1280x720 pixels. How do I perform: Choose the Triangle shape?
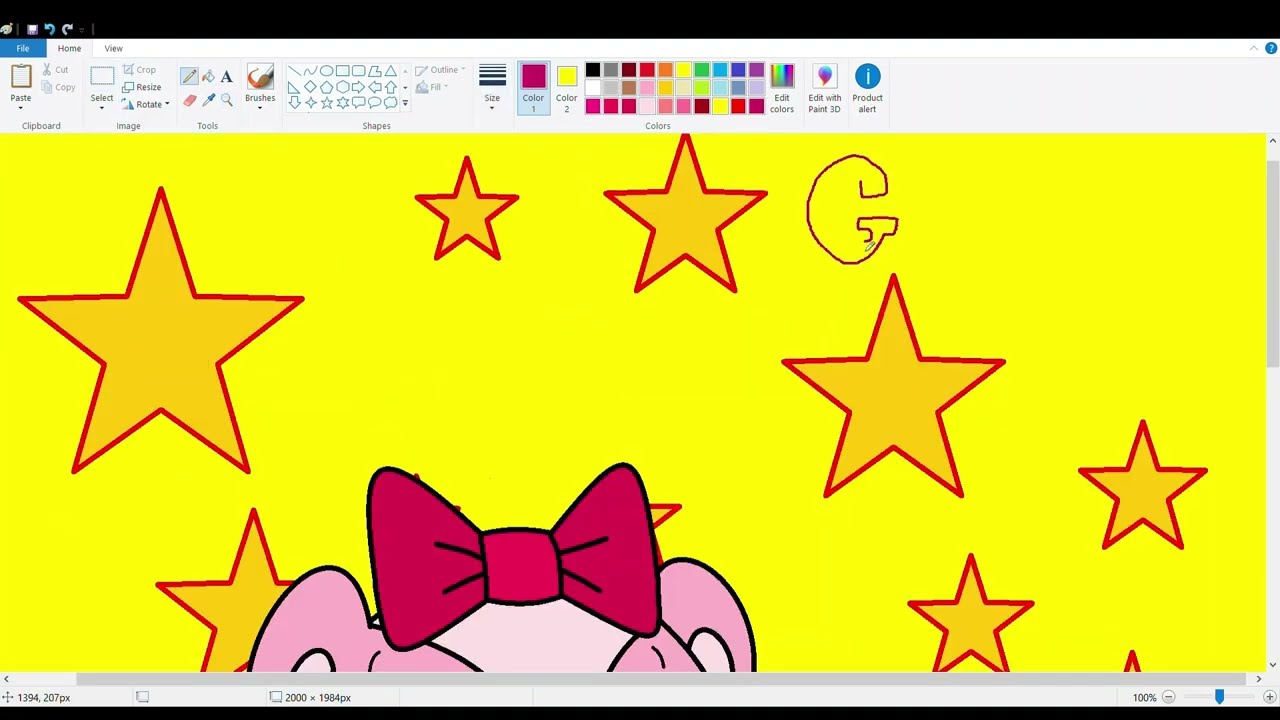point(390,71)
